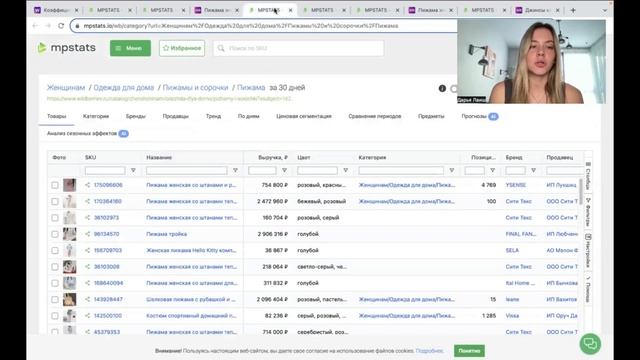Tick checkbox for SKU 175096606
640x360 pixels.
(55, 185)
